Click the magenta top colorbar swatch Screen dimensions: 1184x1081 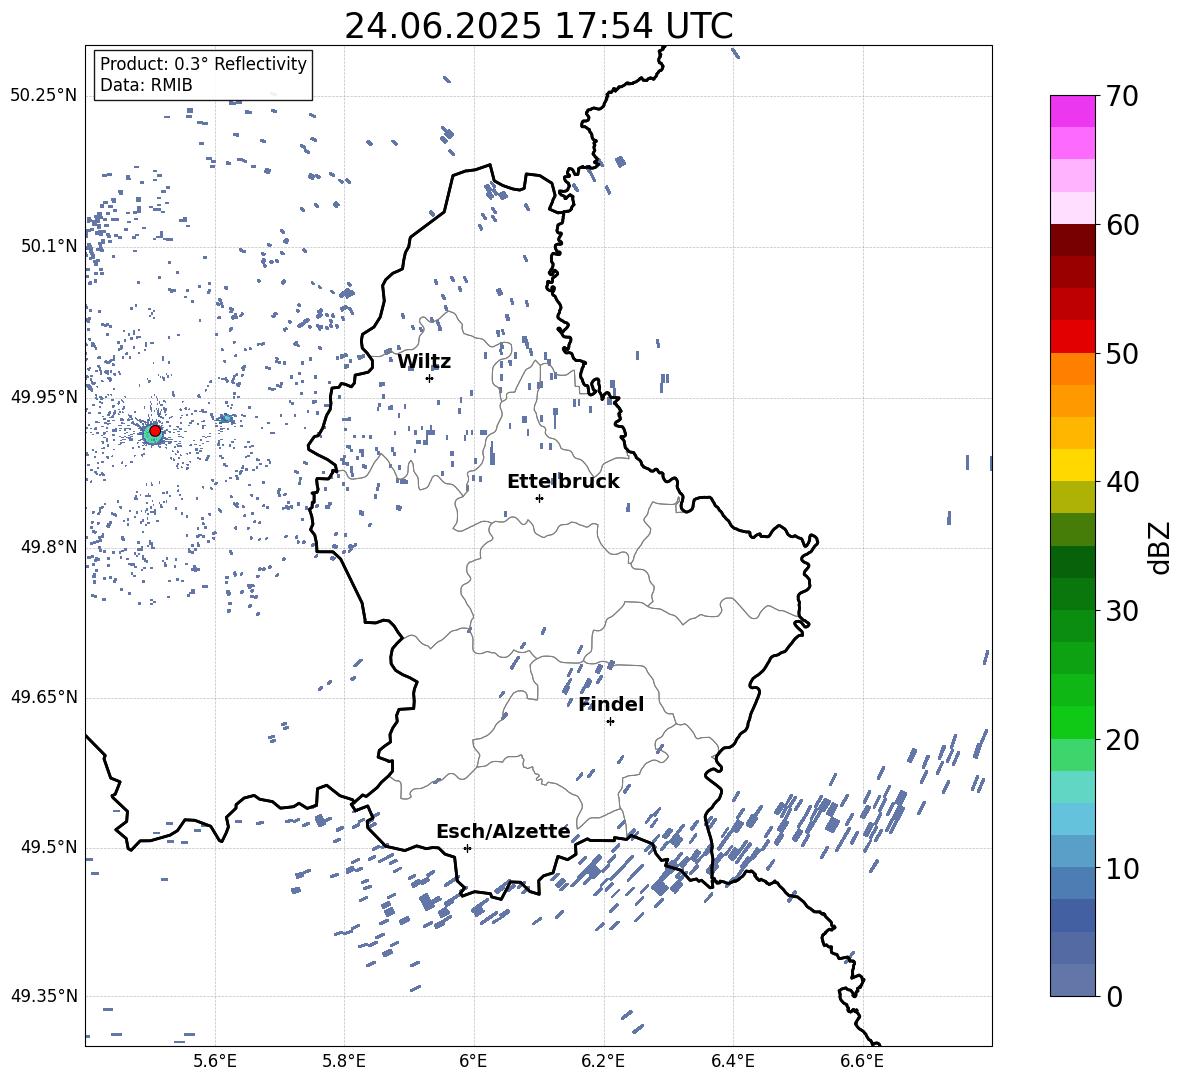(1072, 111)
